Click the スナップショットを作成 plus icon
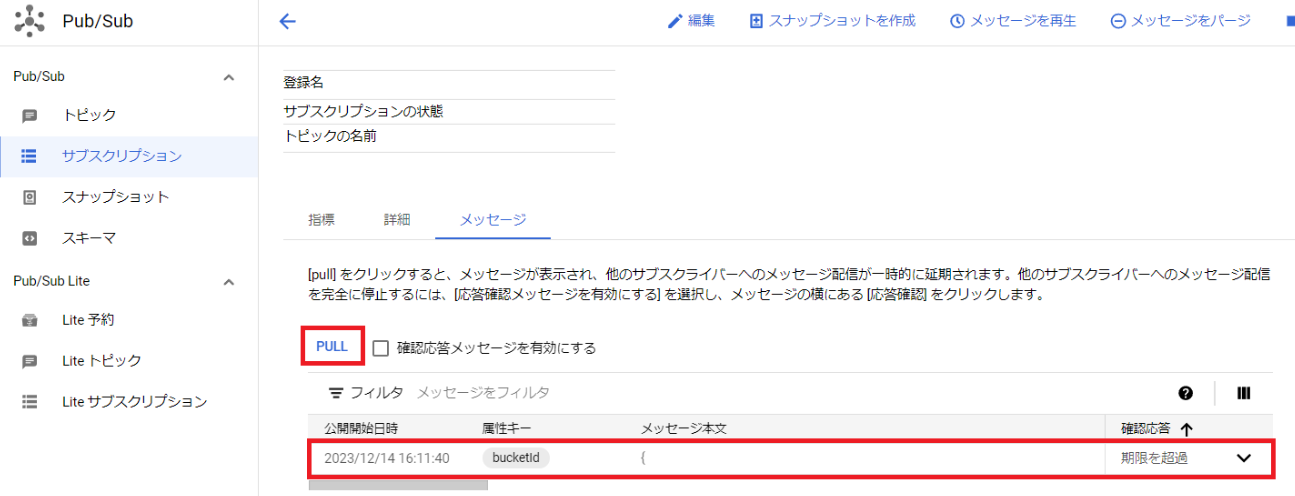 click(757, 21)
